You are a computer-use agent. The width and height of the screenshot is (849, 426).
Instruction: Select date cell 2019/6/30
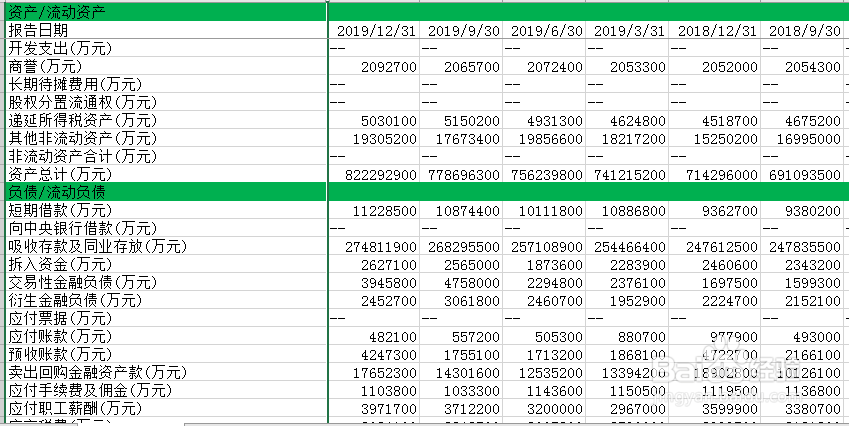tap(544, 30)
